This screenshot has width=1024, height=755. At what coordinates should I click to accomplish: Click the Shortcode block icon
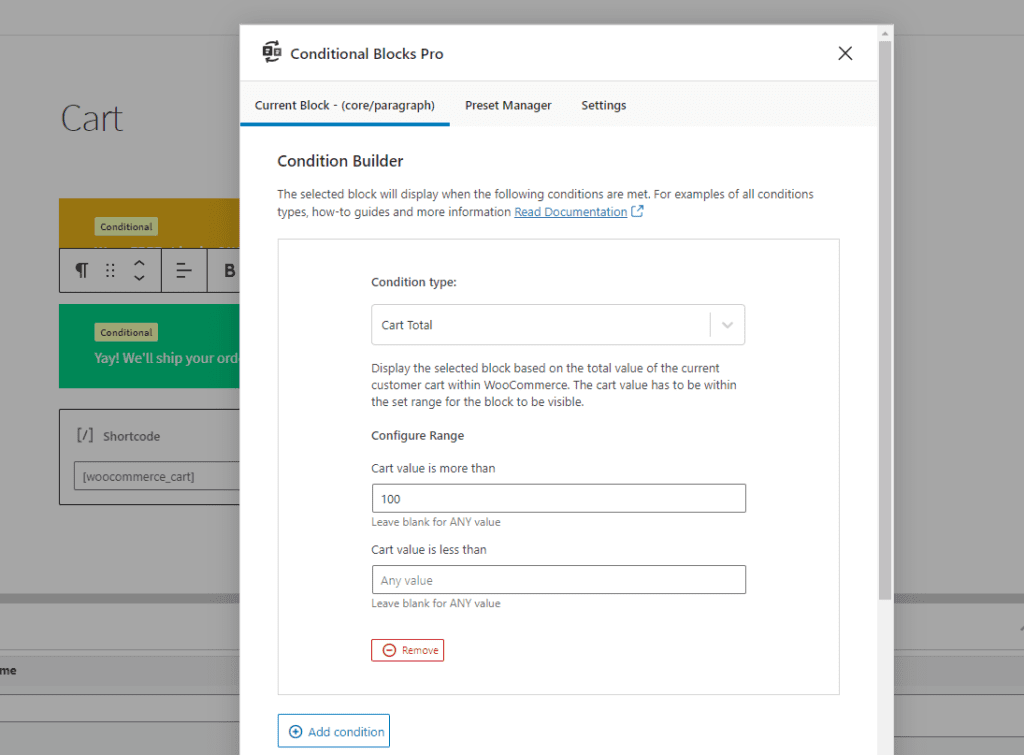[86, 435]
